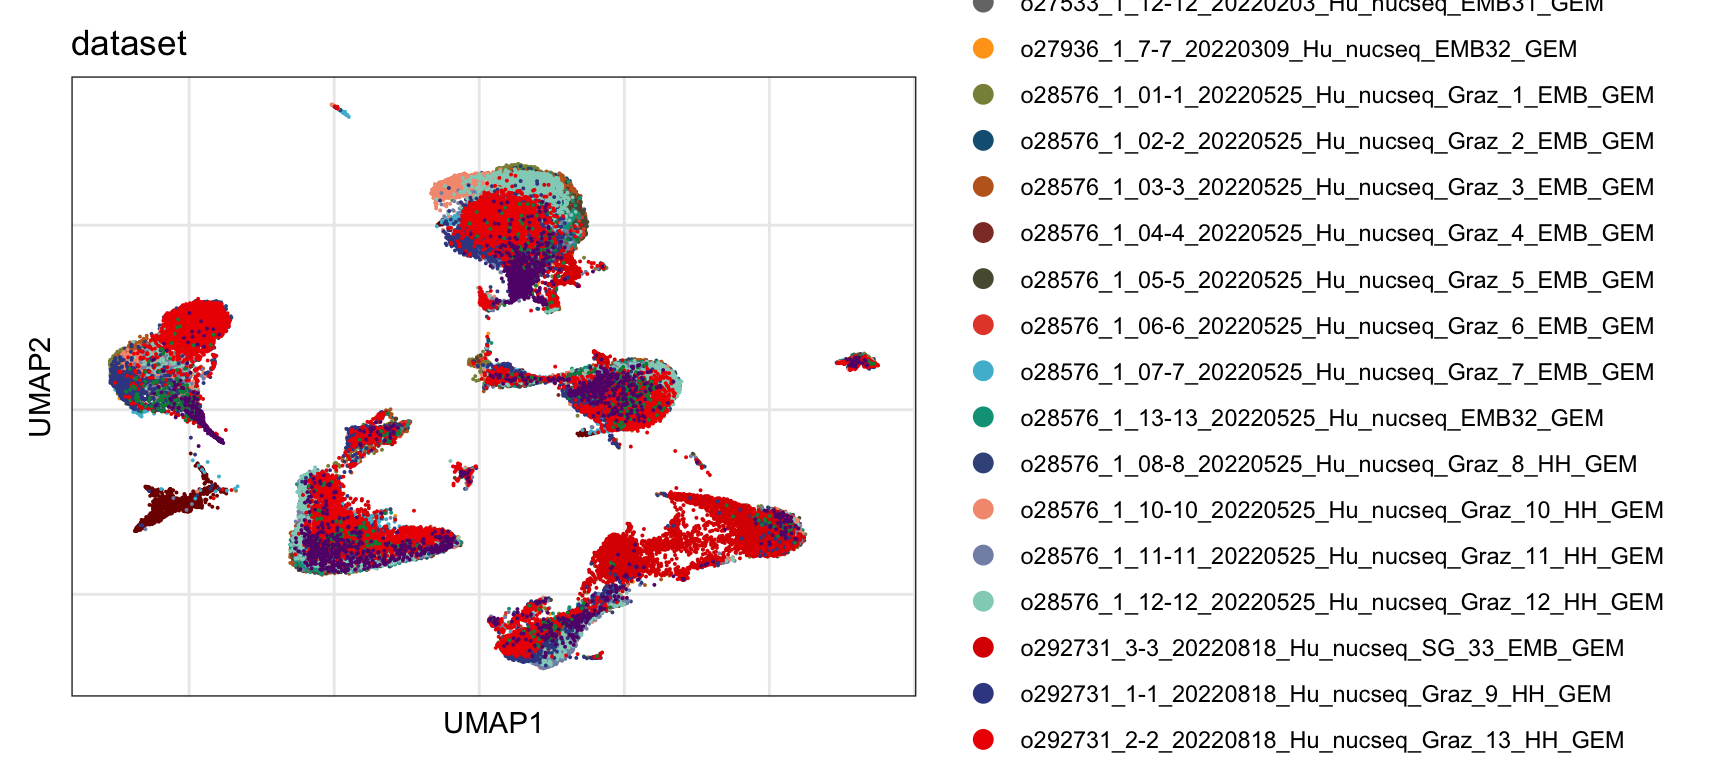Image resolution: width=1728 pixels, height=768 pixels.
Task: Click the olive Graz_1_EMB legend dot
Action: 983,95
